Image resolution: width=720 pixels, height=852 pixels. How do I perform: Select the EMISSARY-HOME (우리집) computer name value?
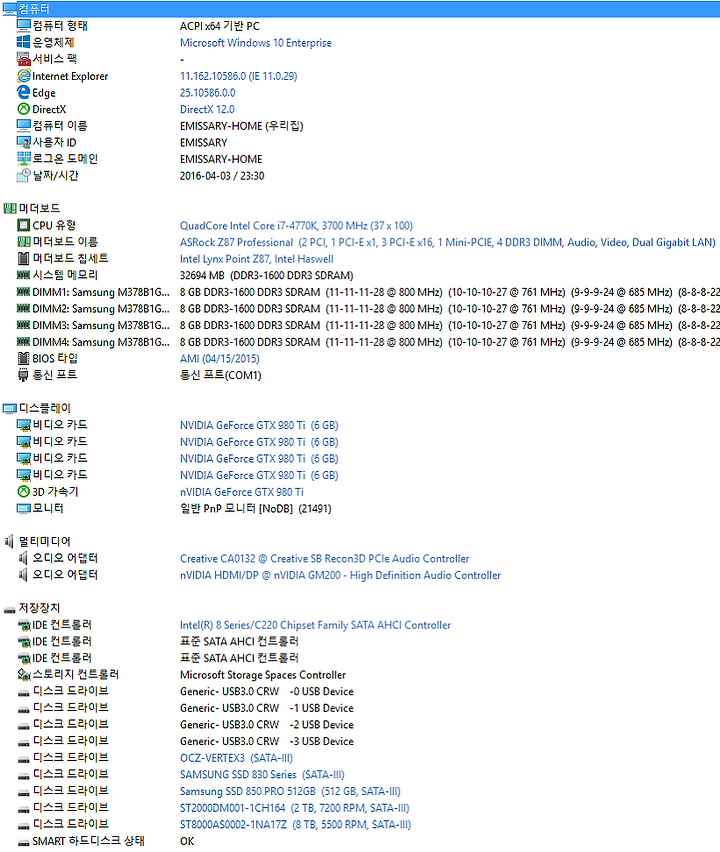pos(241,126)
